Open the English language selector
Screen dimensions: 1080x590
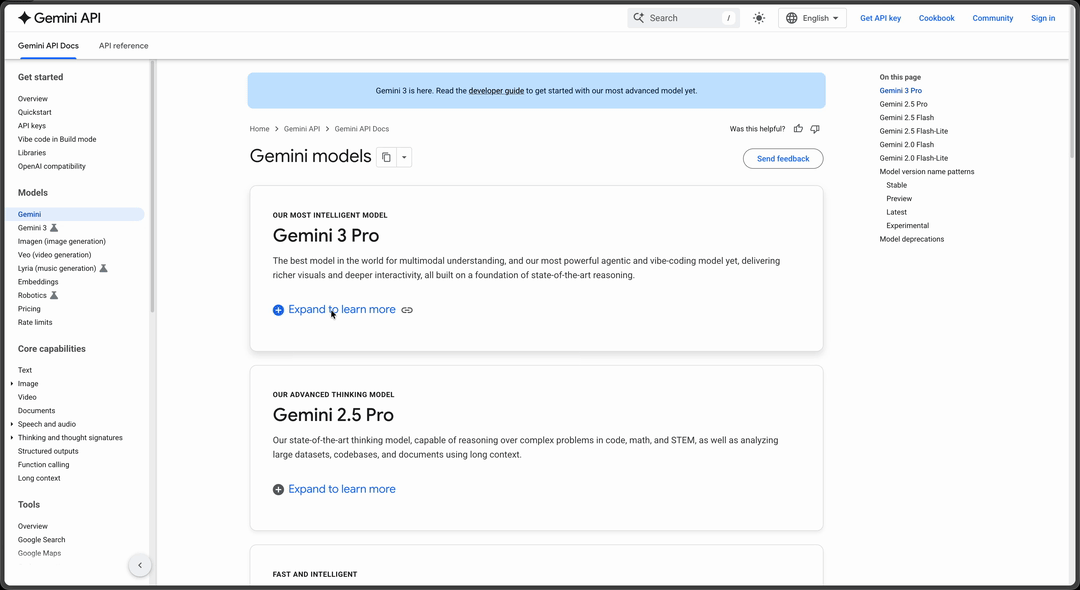tap(812, 17)
